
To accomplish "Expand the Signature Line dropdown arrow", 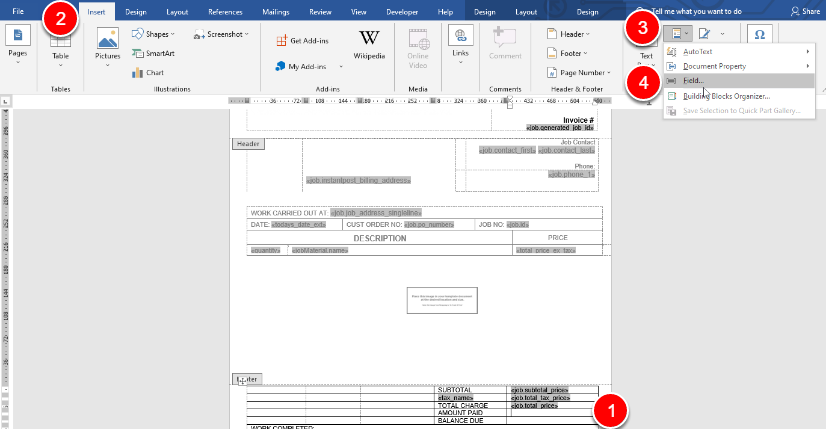I will [722, 34].
